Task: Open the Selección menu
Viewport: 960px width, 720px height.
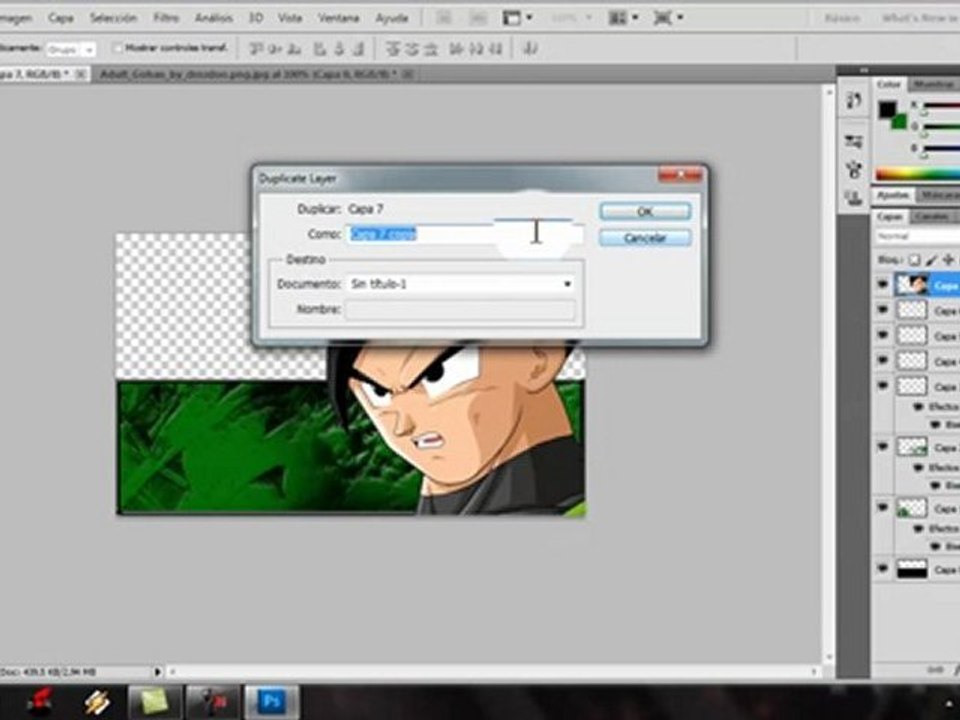Action: coord(113,18)
